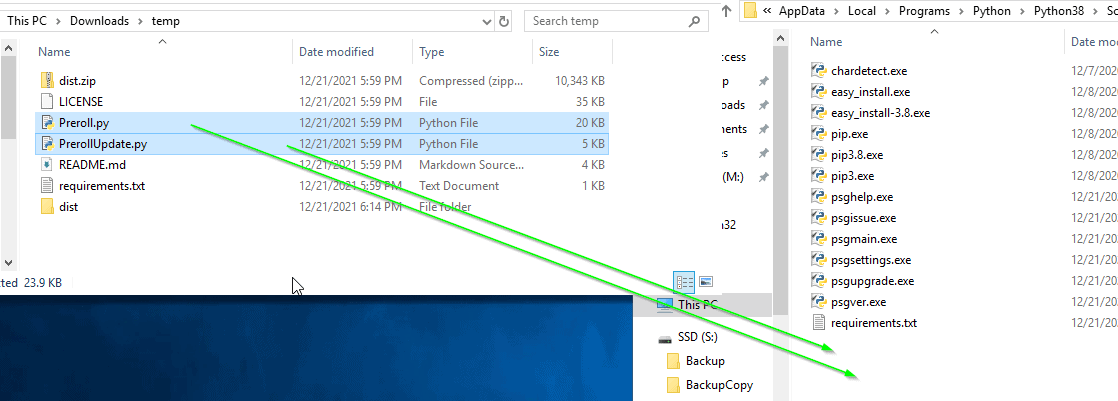Click Downloads in address breadcrumb

(x=99, y=21)
